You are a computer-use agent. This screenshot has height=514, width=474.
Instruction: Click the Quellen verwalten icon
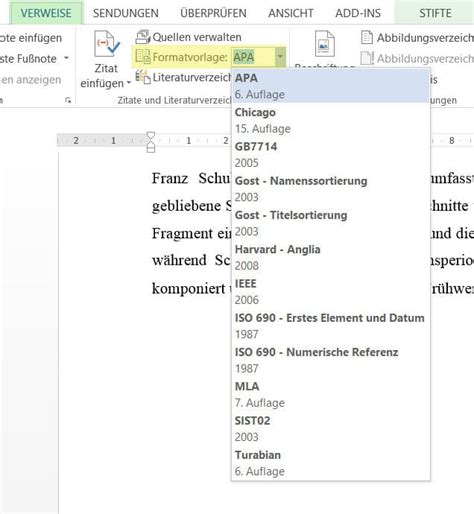[143, 37]
